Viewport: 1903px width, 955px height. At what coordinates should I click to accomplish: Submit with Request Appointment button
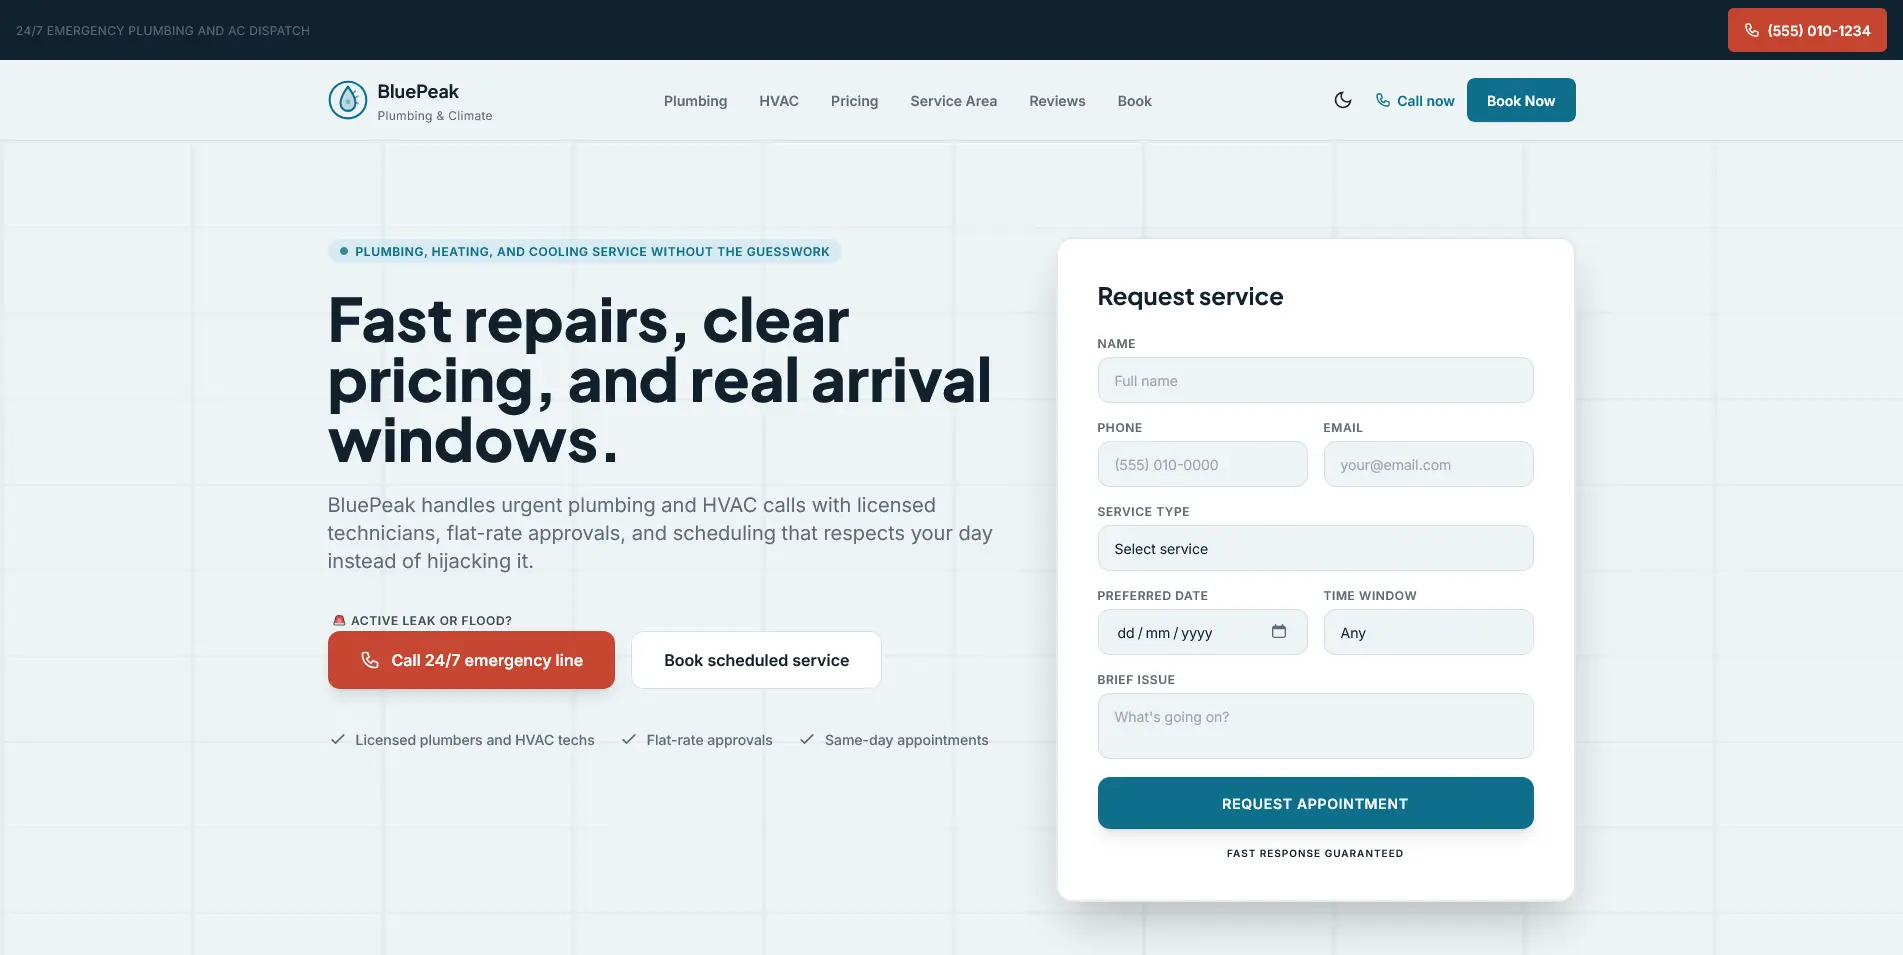[x=1315, y=803]
